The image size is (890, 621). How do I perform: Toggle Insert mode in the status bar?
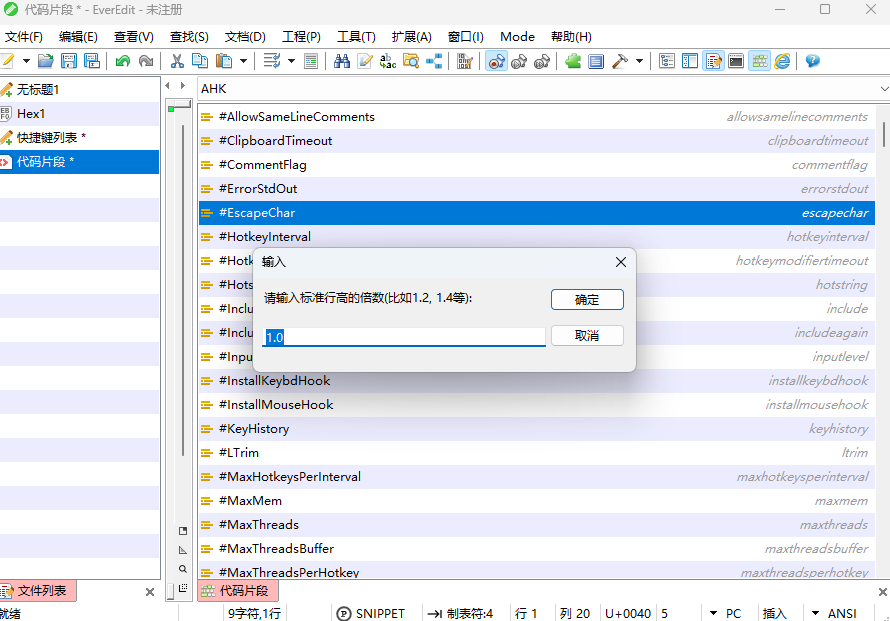[774, 613]
